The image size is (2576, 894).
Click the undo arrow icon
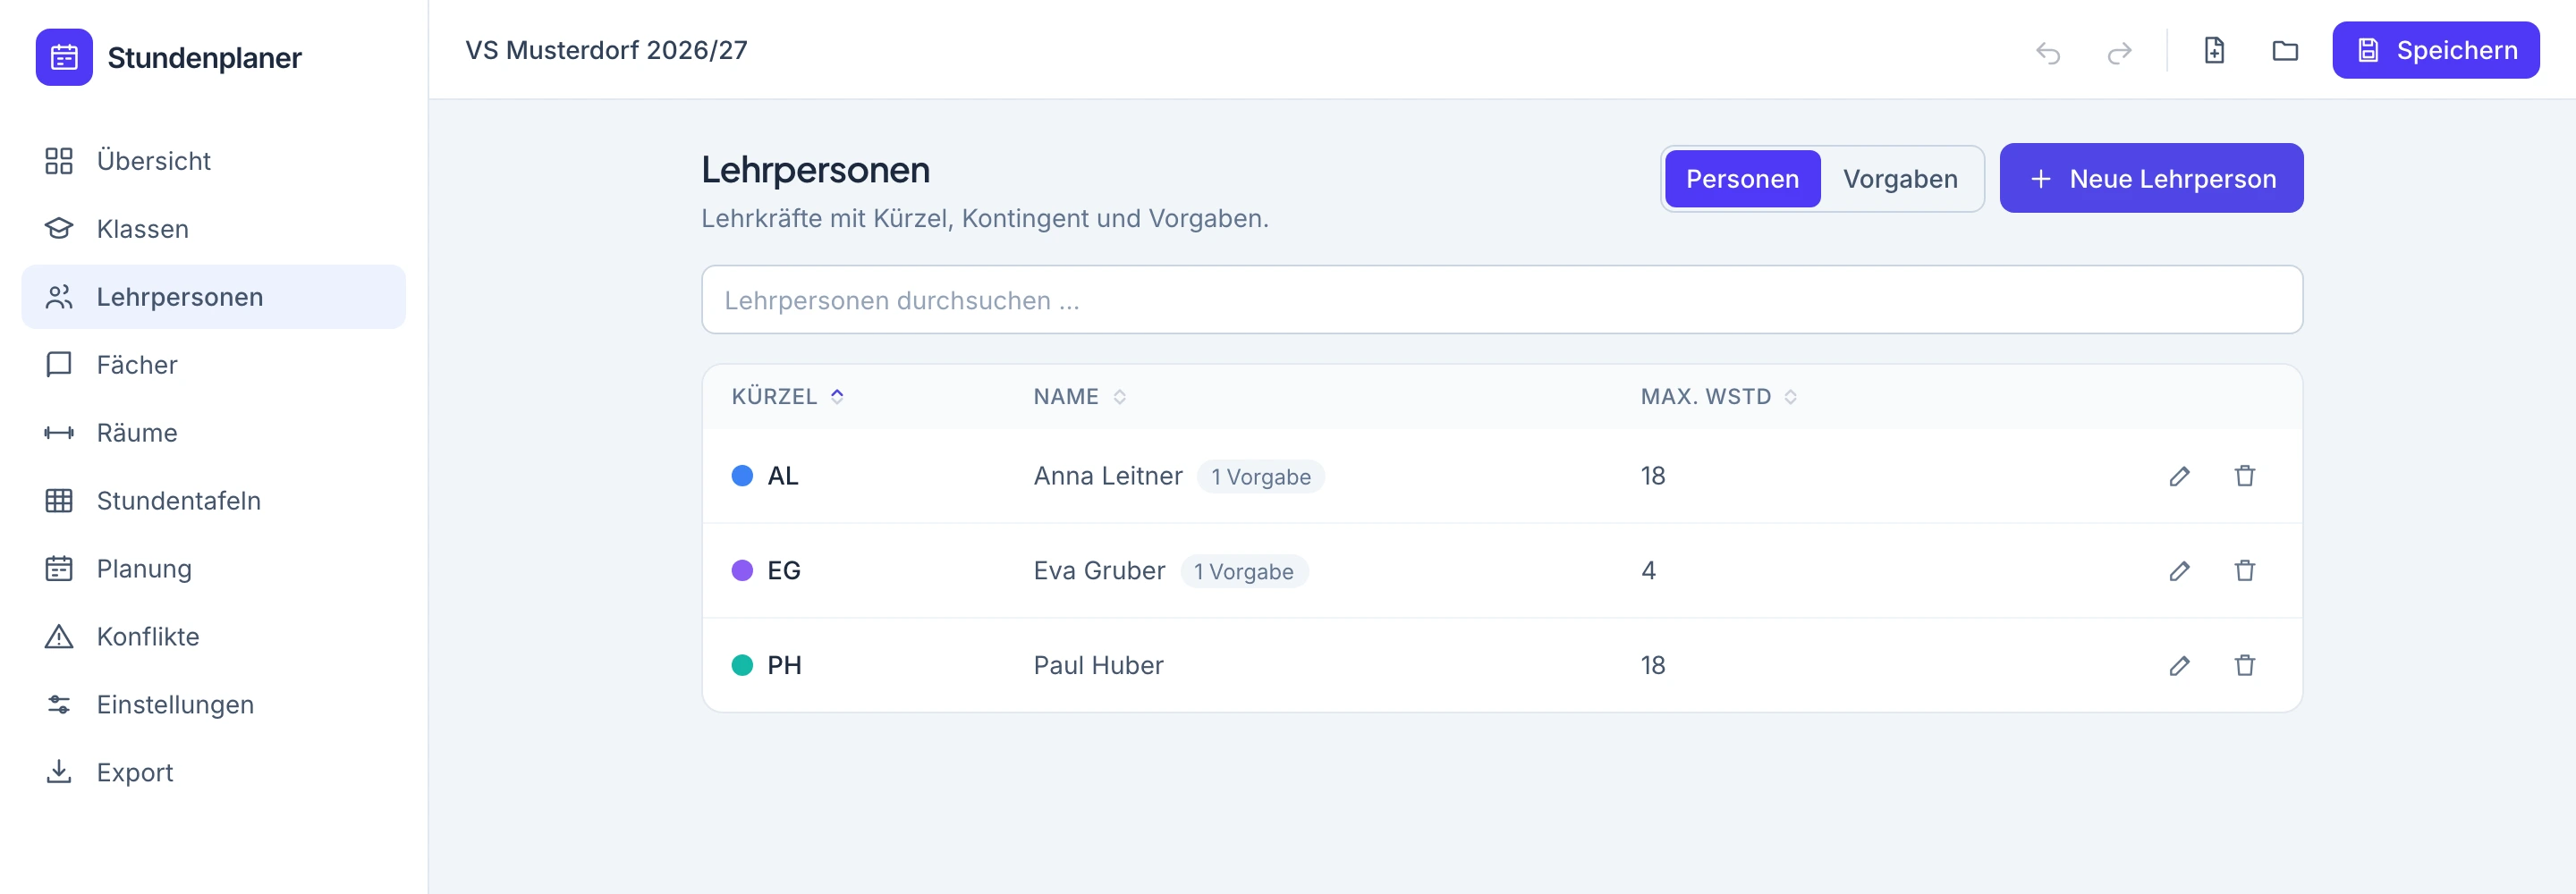pos(2048,51)
